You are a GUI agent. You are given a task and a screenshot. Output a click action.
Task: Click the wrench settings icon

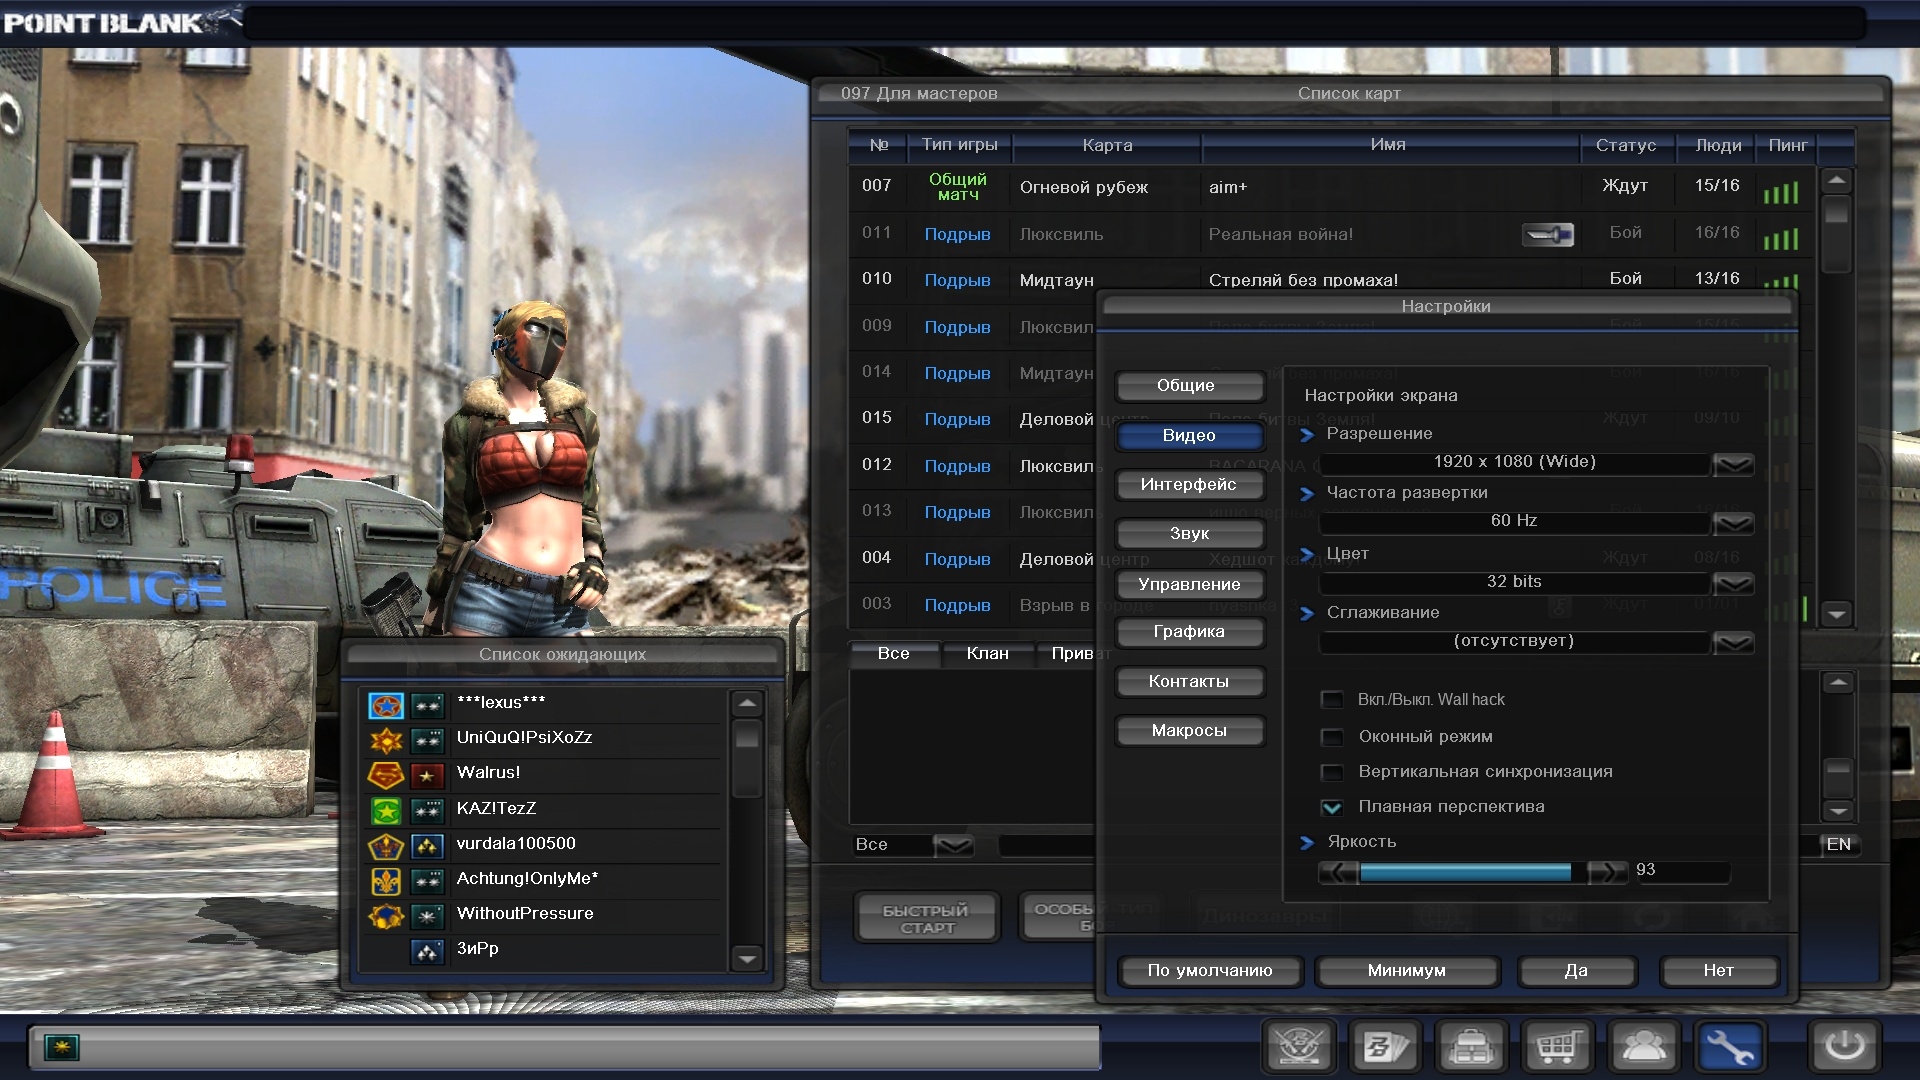coord(1729,1047)
